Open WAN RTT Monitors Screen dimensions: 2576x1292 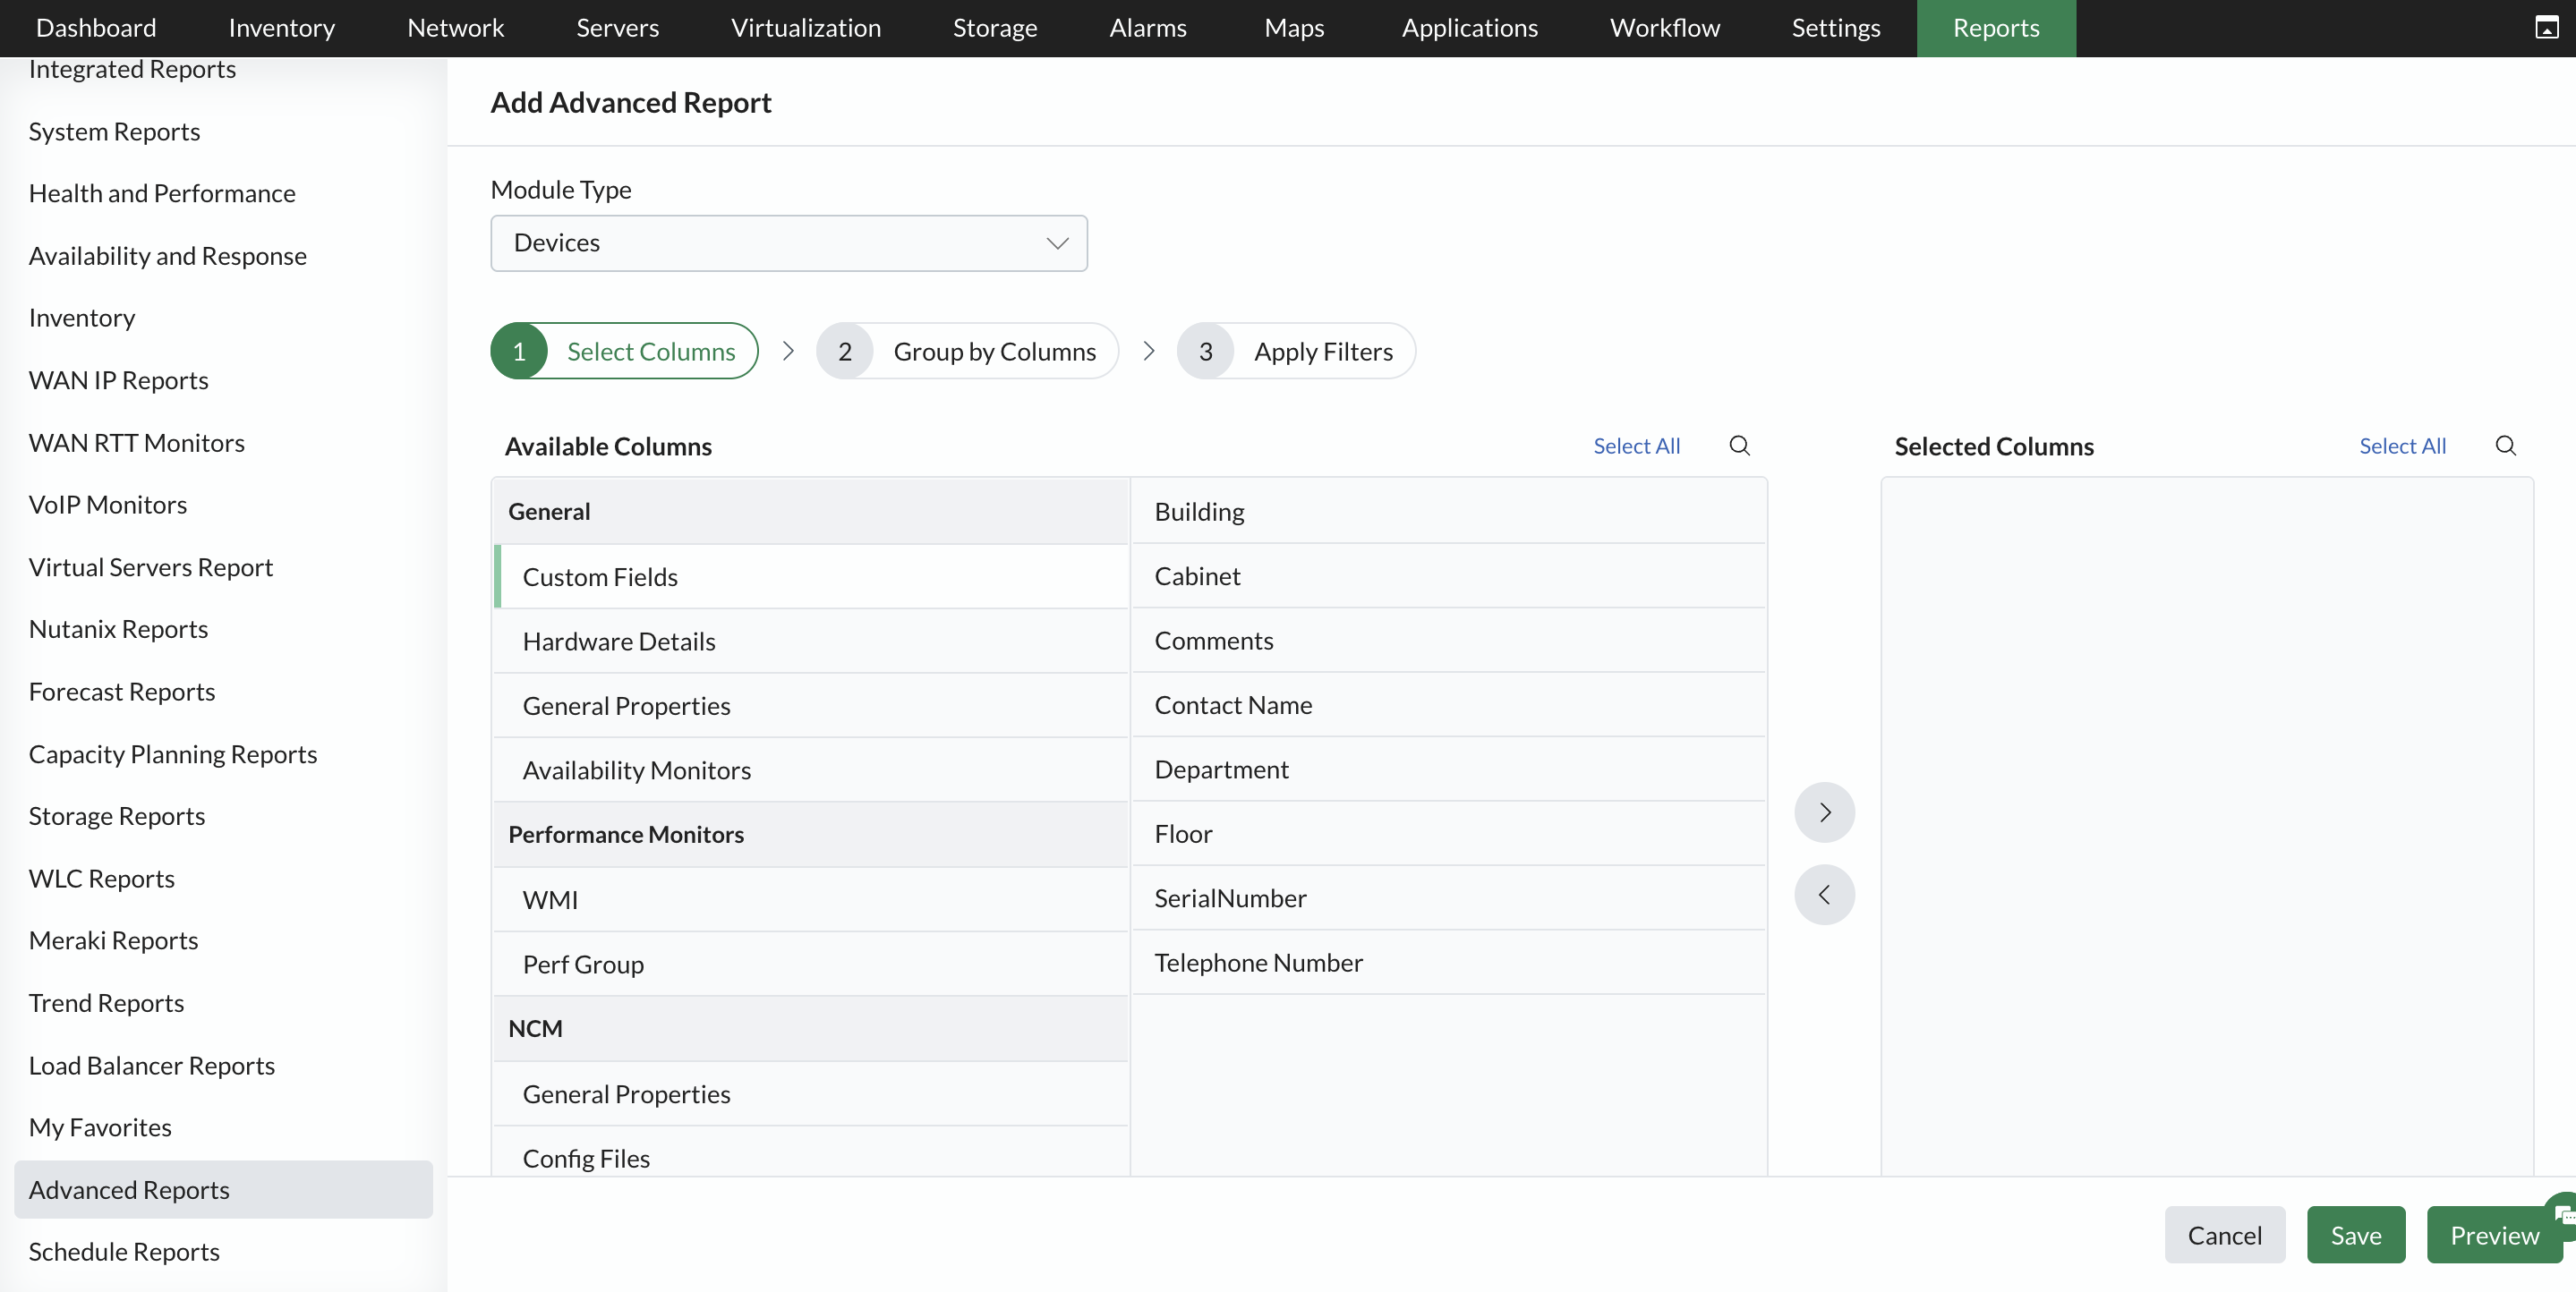(x=136, y=443)
